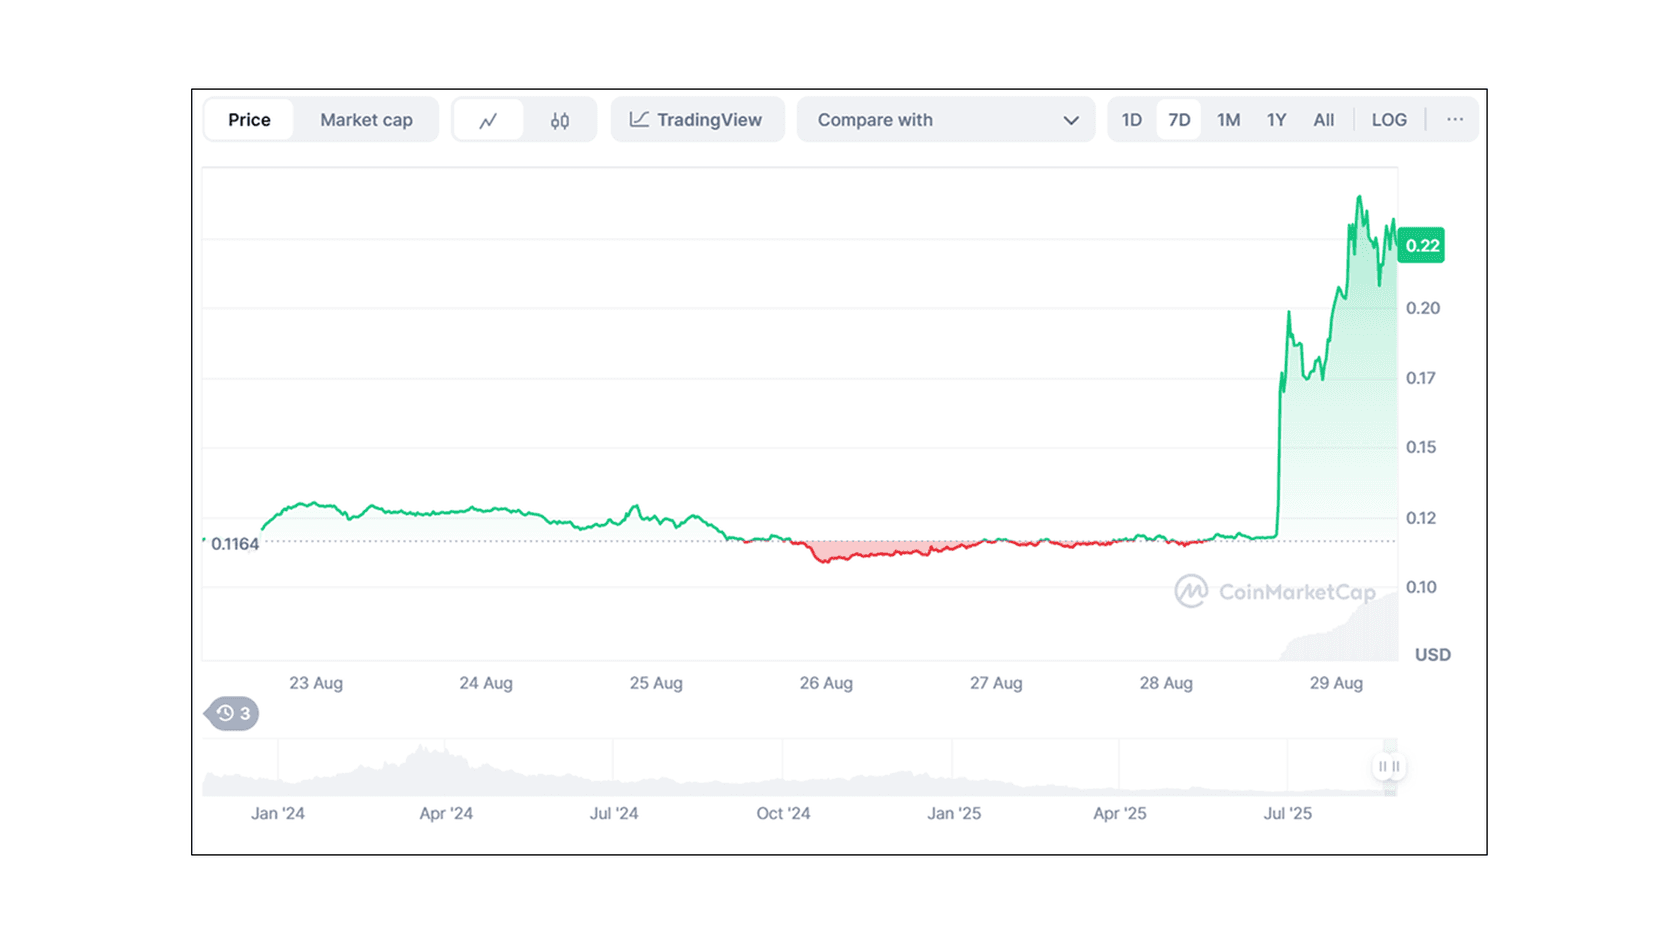The image size is (1680, 944).
Task: Toggle the LOG scale
Action: (x=1389, y=120)
